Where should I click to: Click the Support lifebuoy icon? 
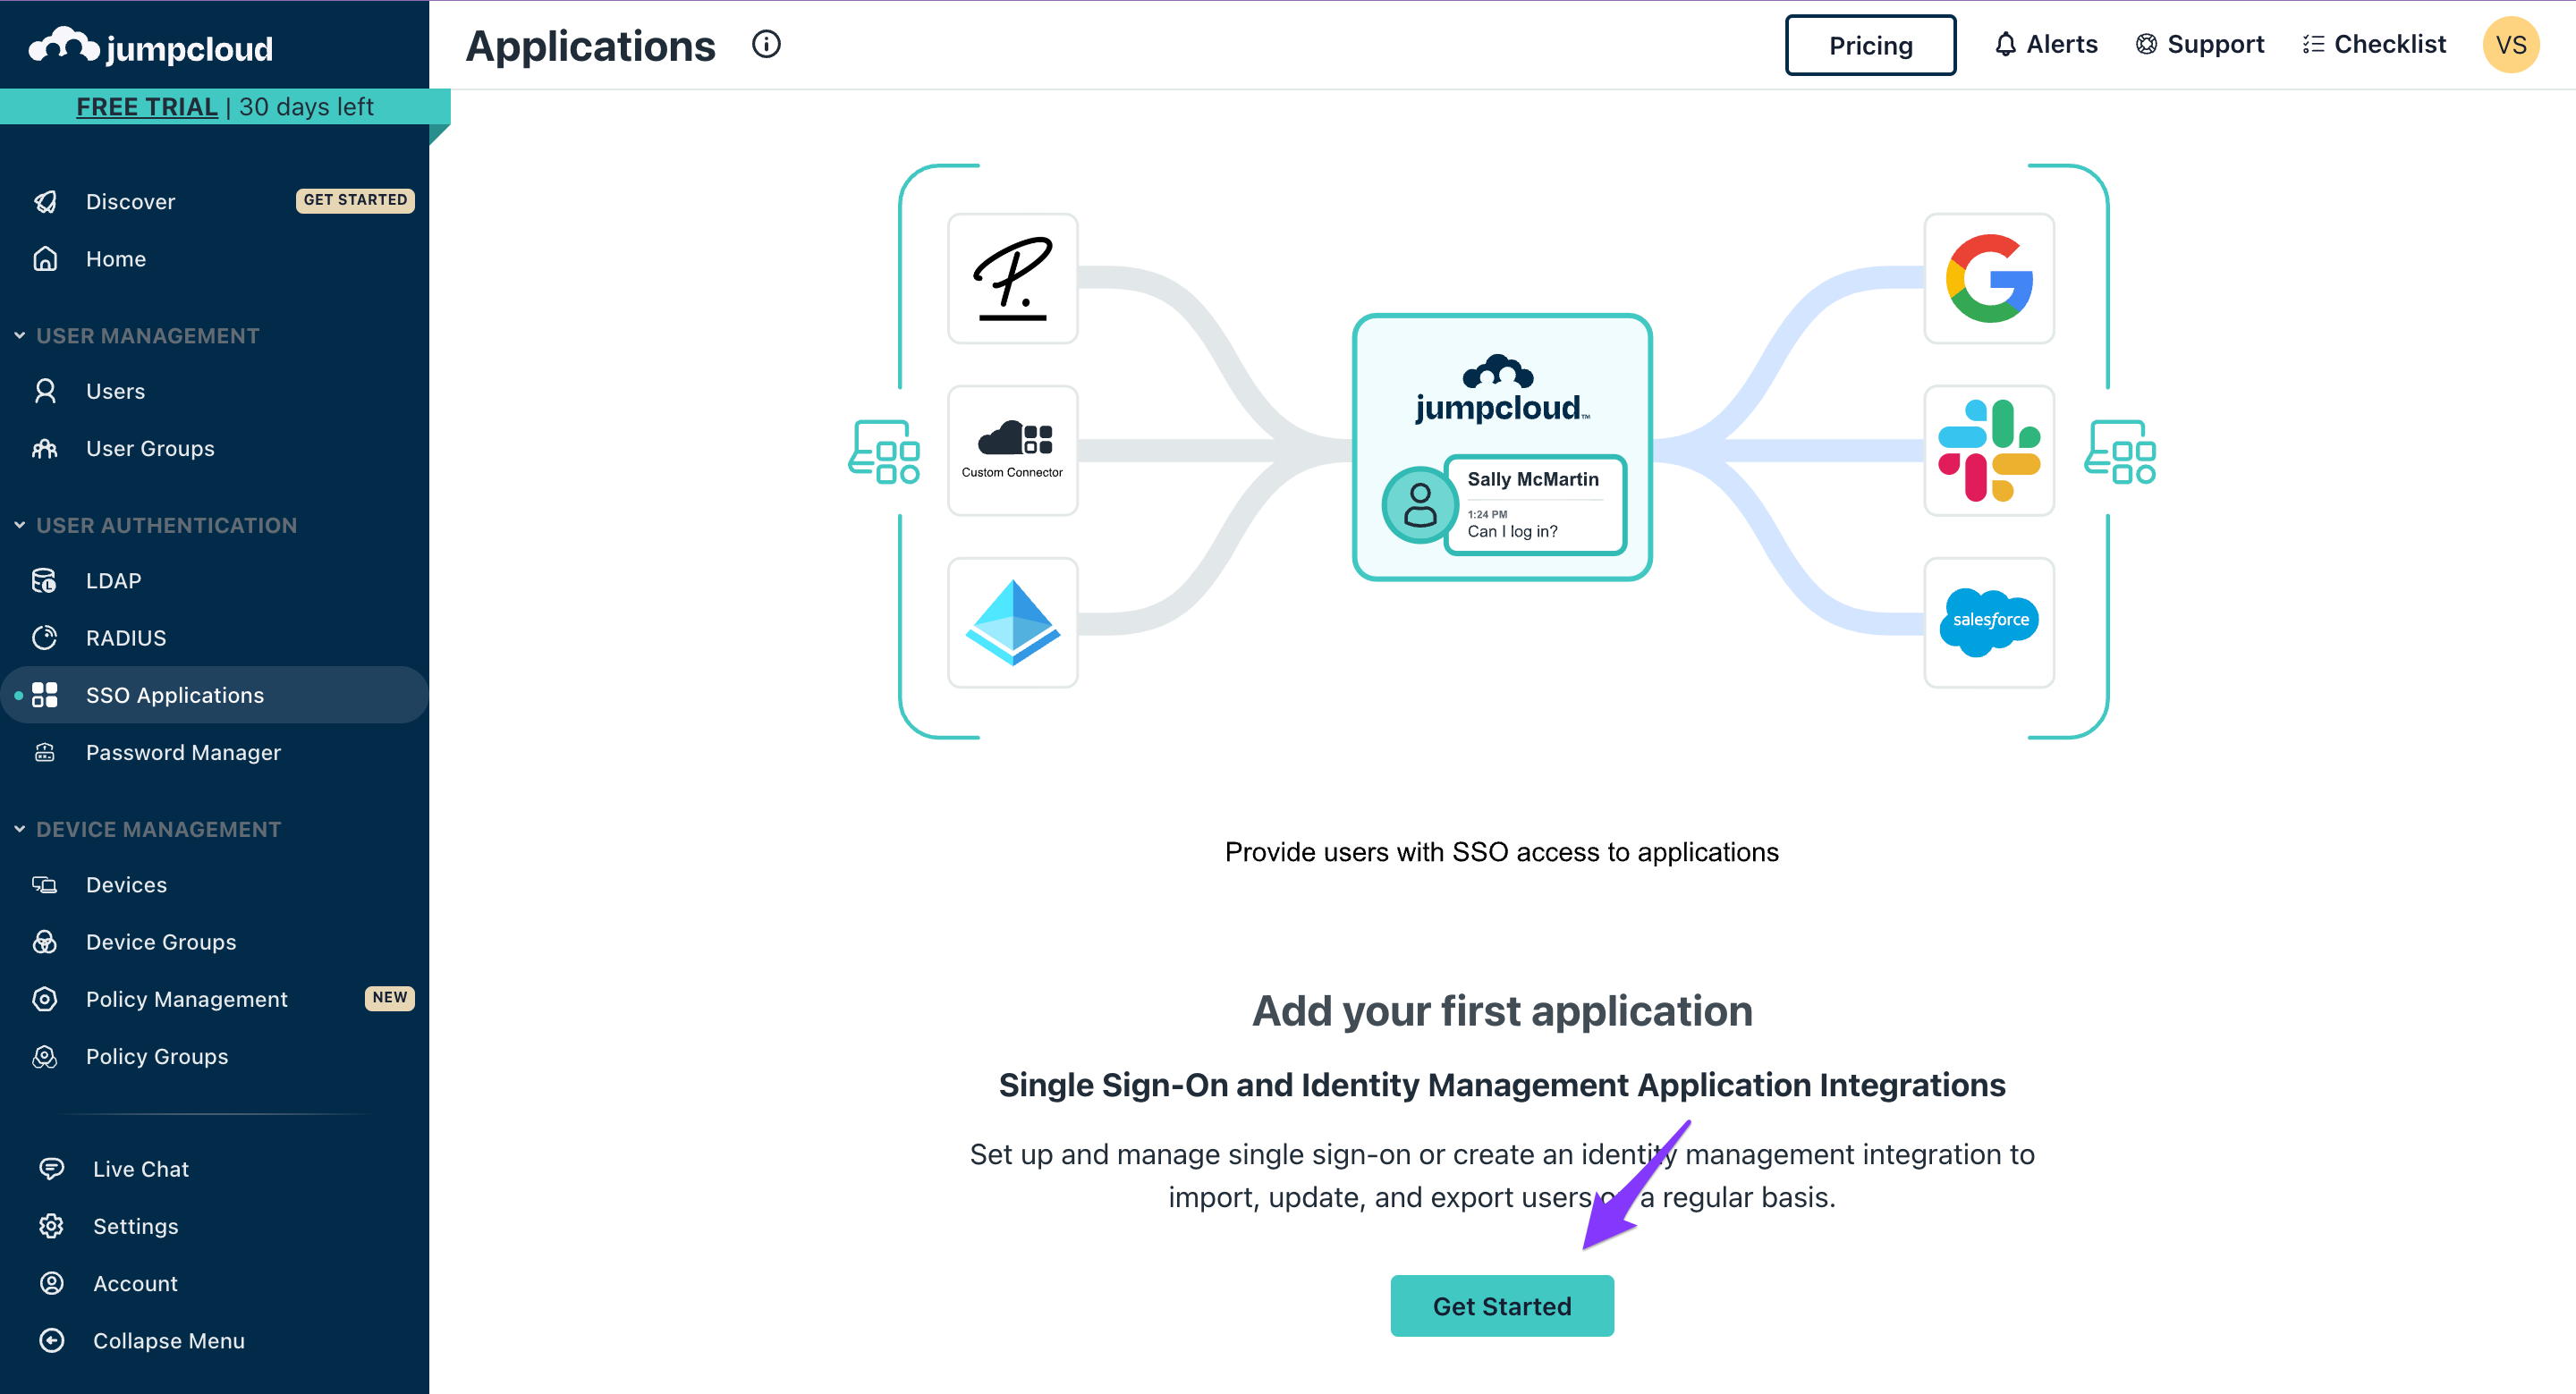[2145, 44]
